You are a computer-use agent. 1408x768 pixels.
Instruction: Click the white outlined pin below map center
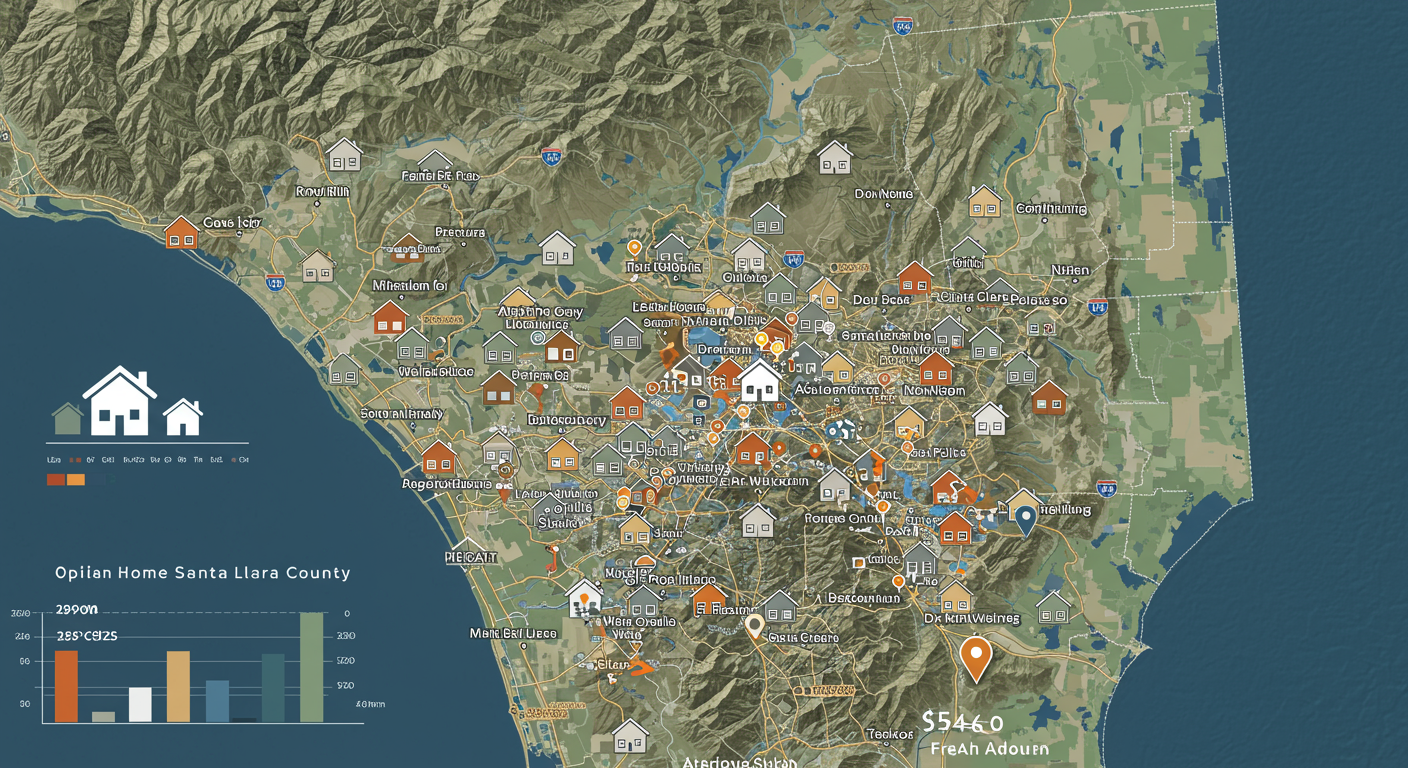point(755,627)
